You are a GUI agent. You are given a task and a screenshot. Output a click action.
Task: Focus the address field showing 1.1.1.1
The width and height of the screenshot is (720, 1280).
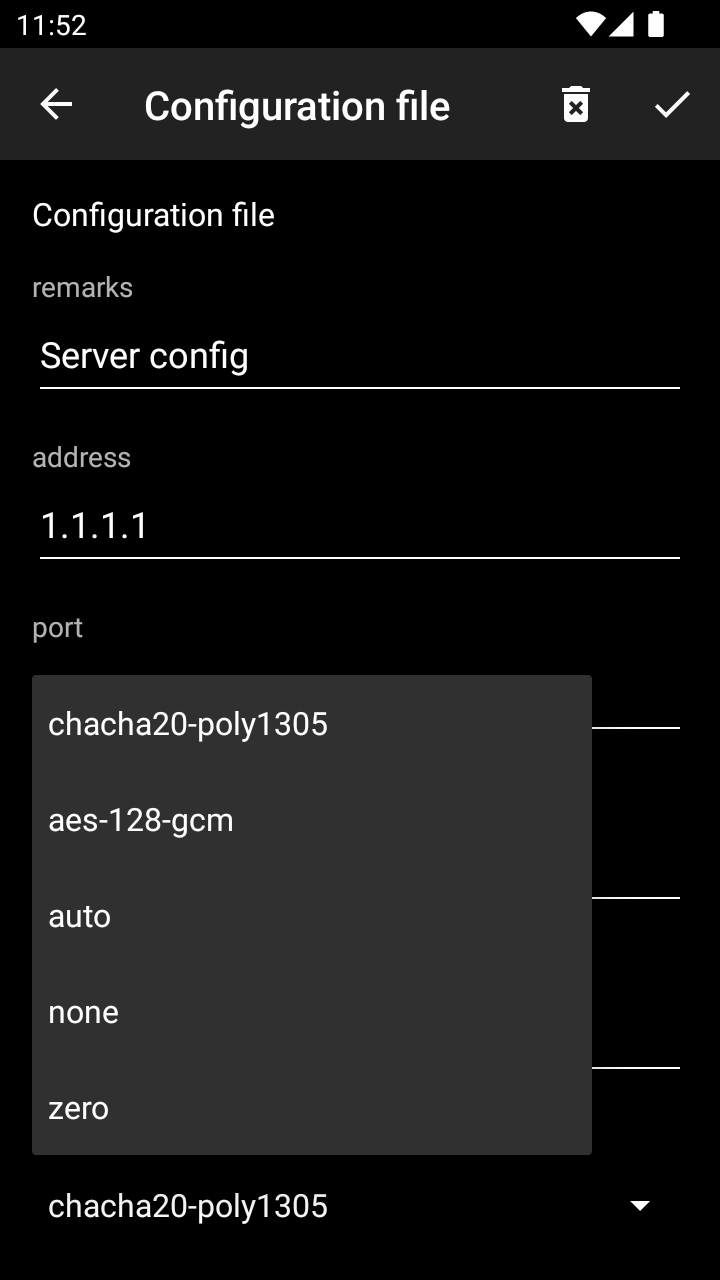tap(360, 526)
